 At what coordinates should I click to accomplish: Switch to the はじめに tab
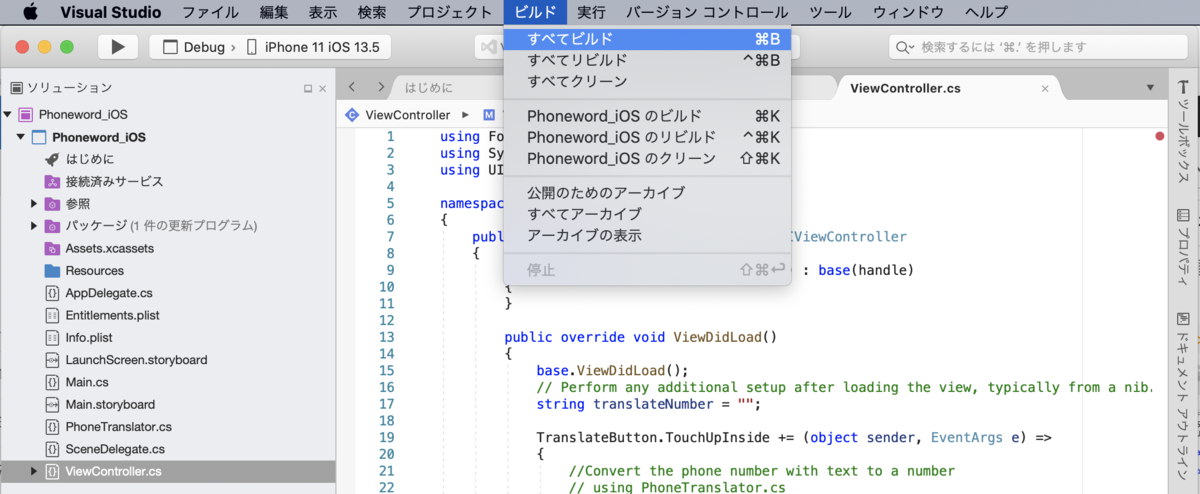tap(431, 88)
